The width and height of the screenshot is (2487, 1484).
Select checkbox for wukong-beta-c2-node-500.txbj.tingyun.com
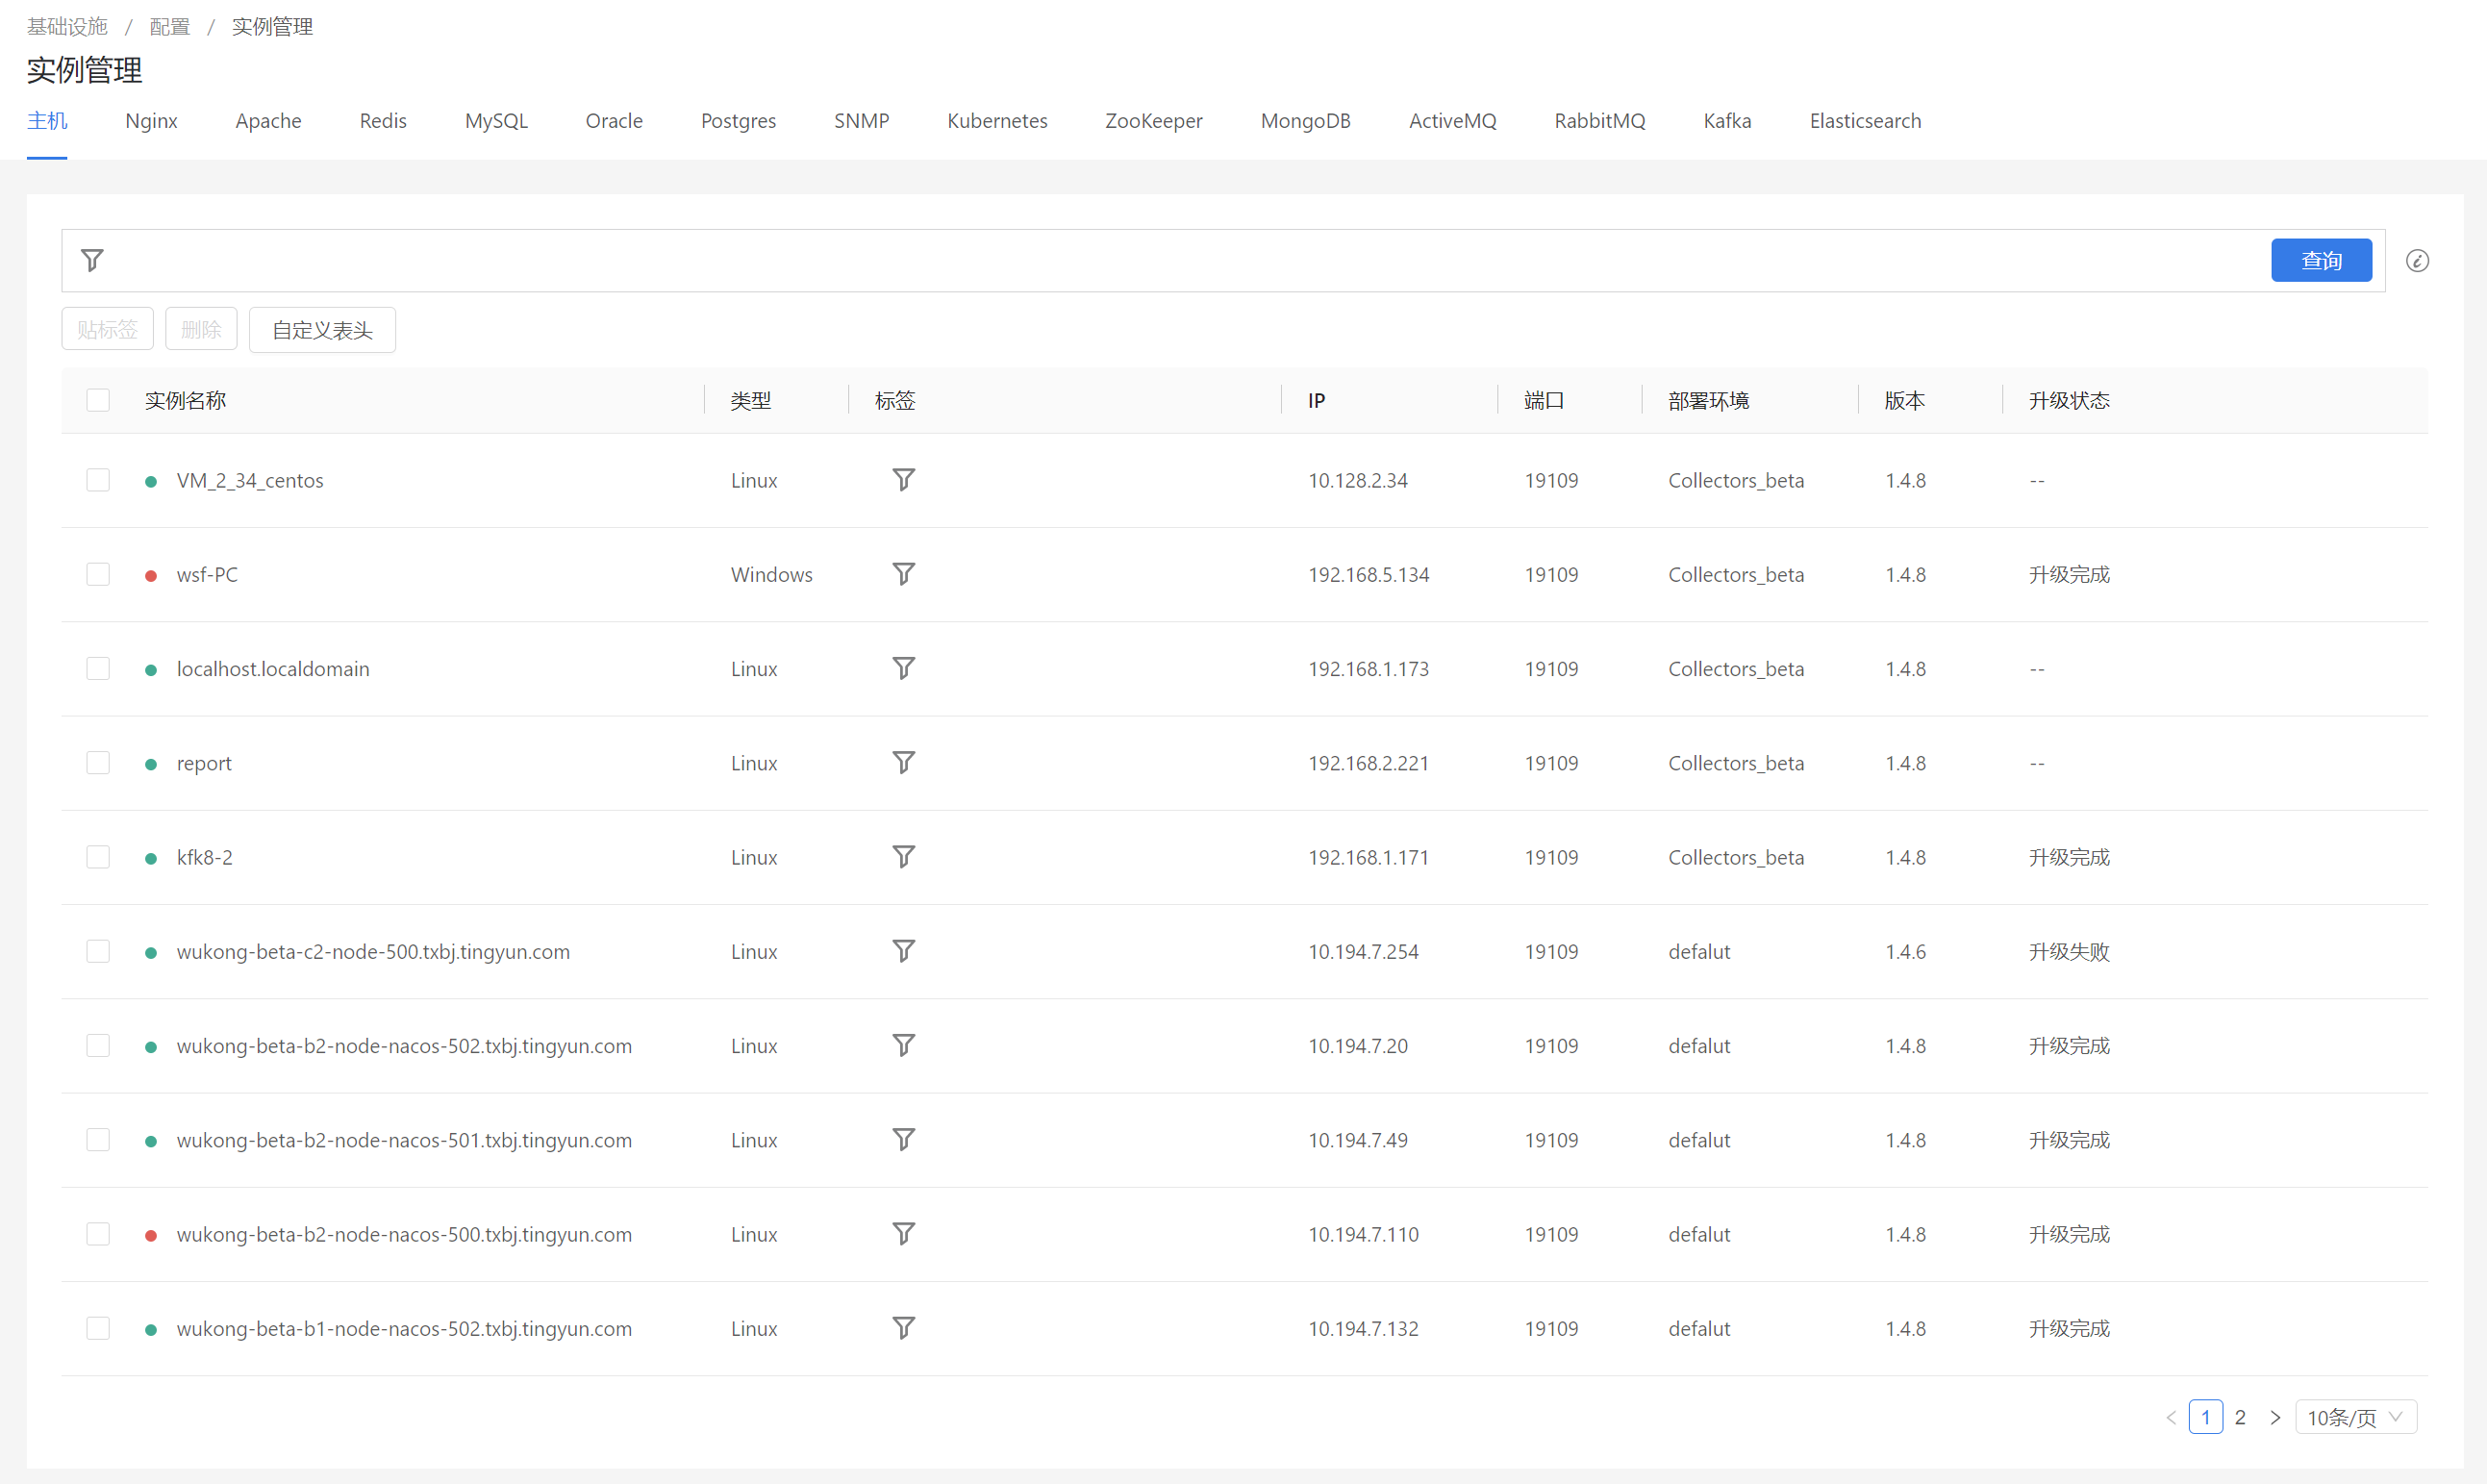(98, 951)
